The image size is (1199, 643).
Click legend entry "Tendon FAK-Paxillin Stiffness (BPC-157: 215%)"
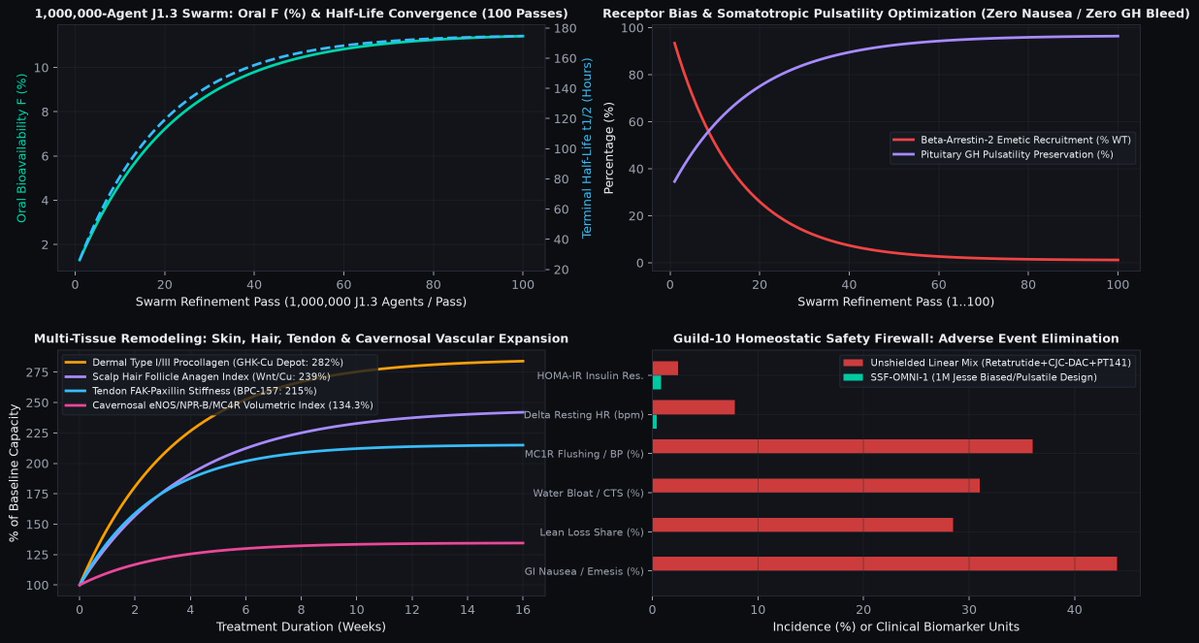[204, 391]
